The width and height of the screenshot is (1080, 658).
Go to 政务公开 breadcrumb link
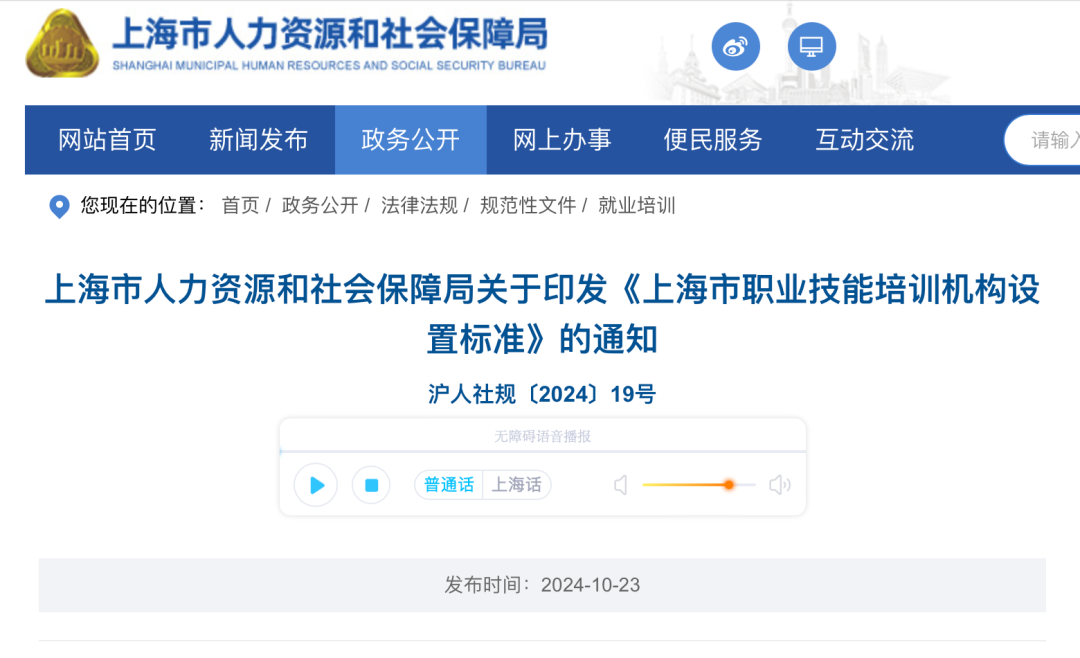320,205
